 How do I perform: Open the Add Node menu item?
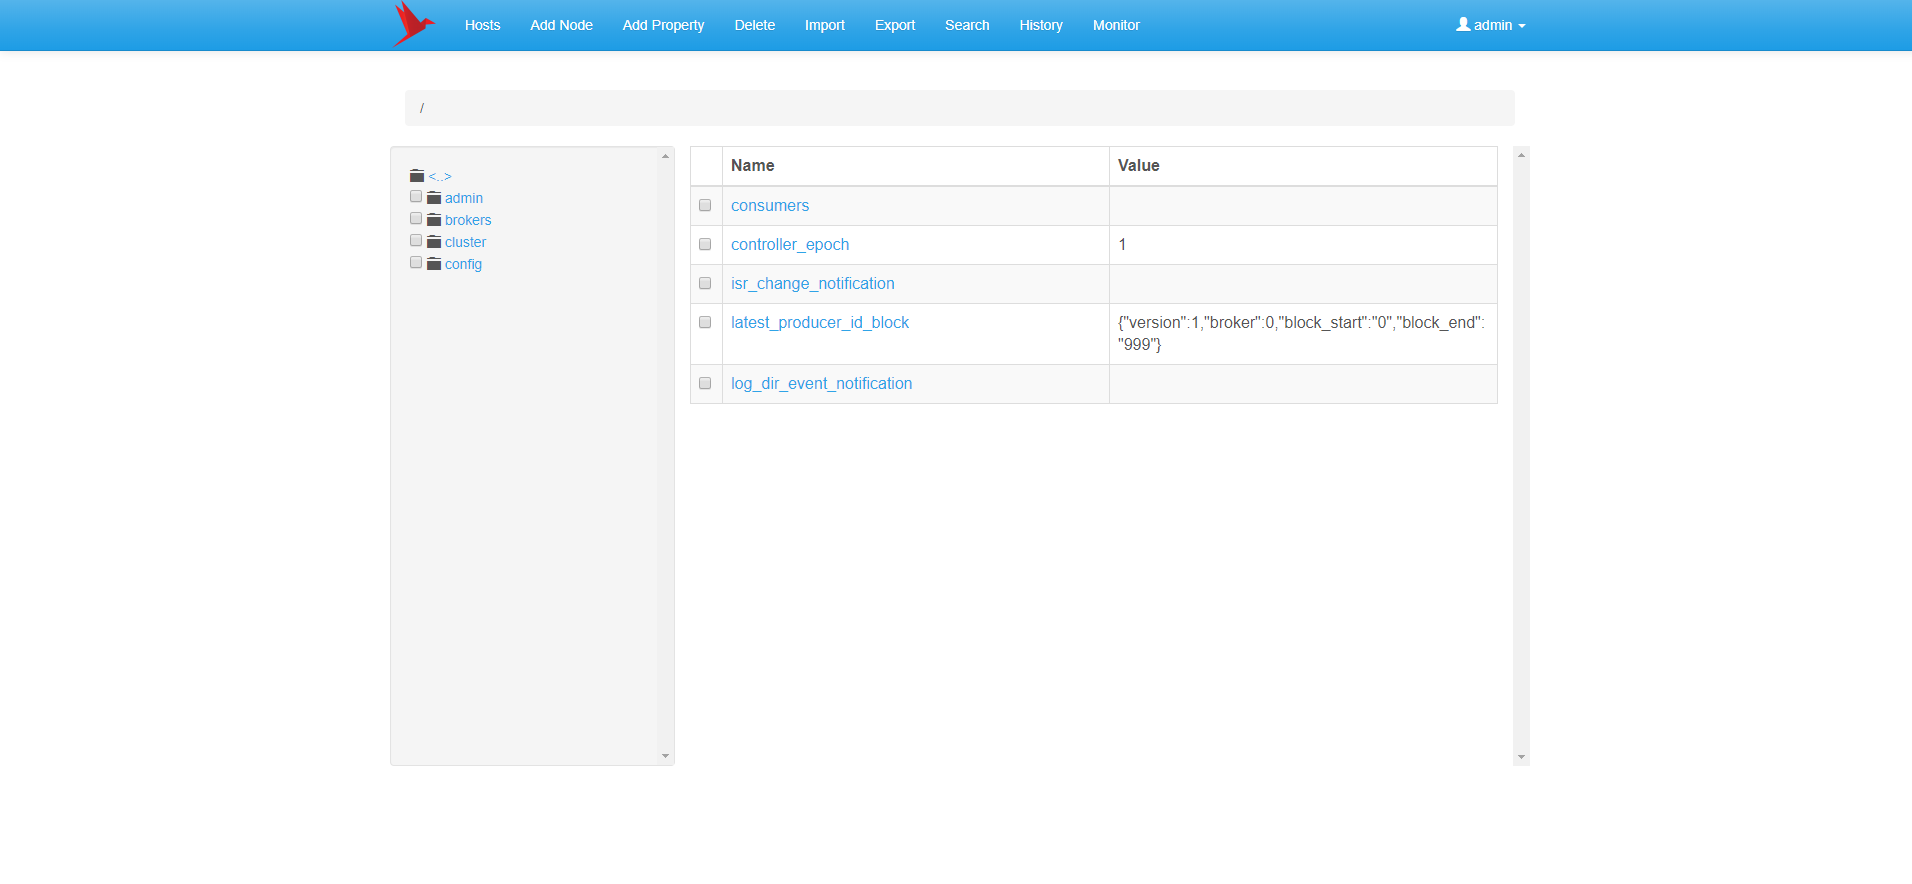pos(561,25)
